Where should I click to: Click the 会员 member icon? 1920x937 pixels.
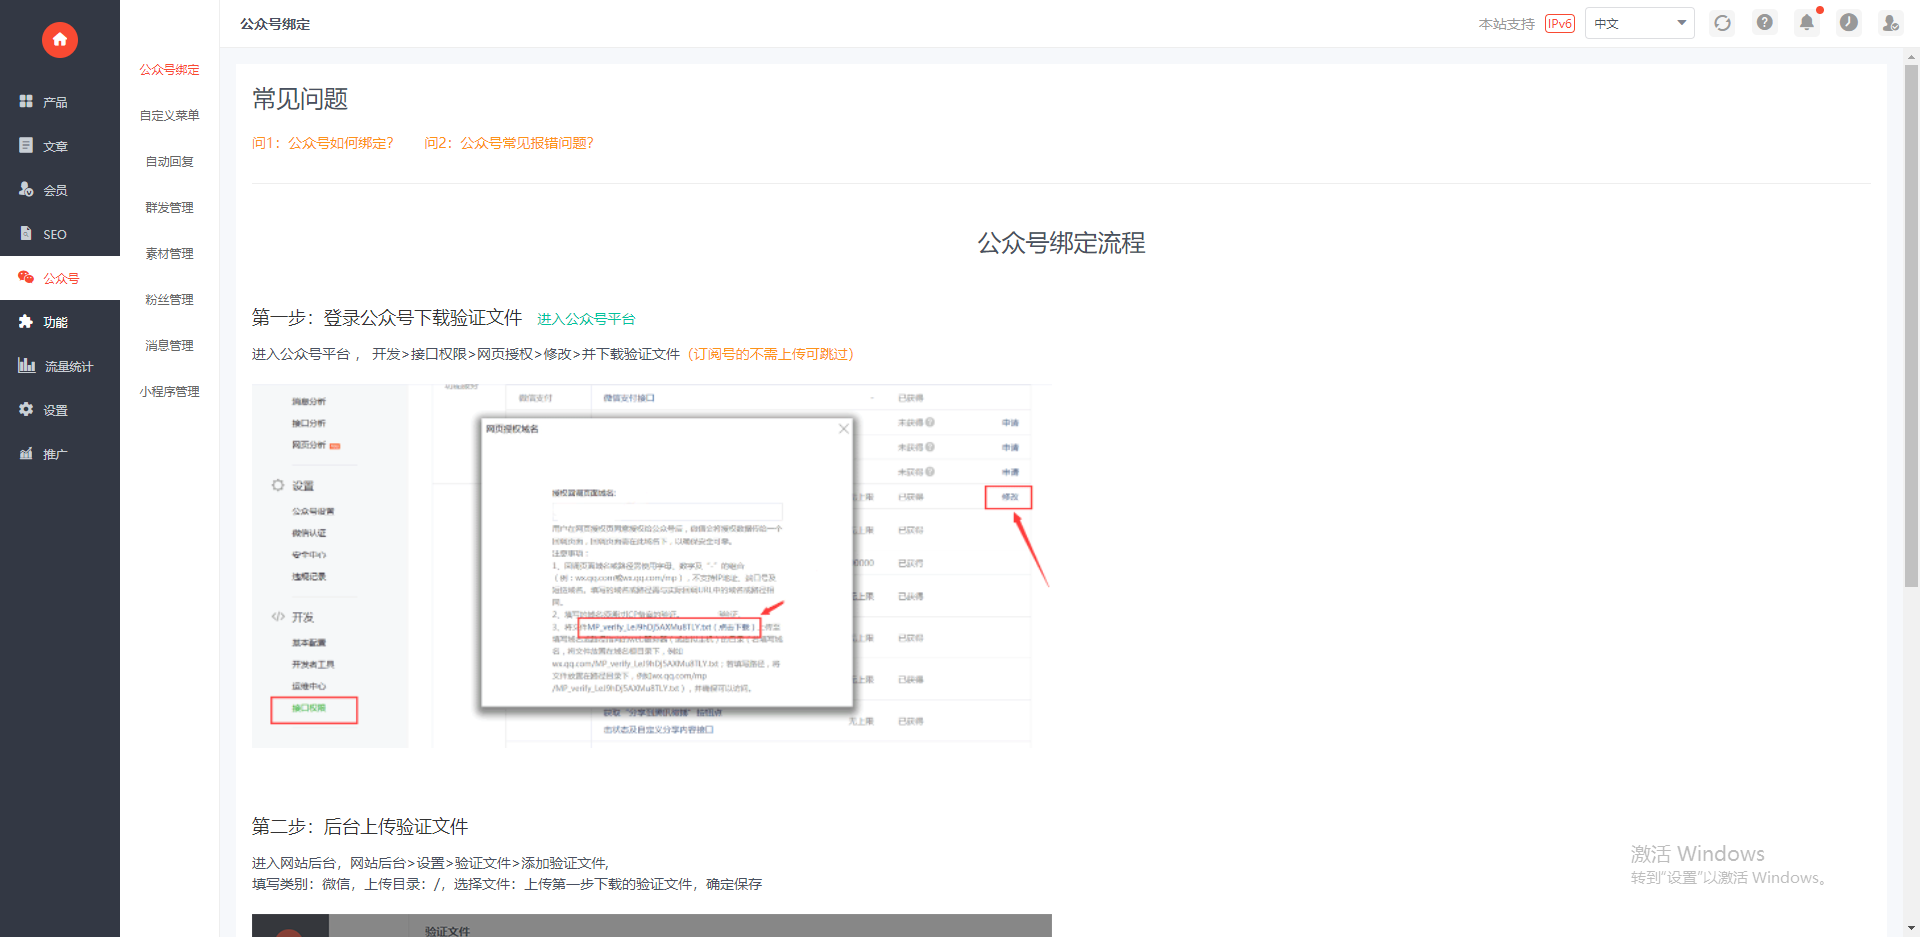point(26,189)
